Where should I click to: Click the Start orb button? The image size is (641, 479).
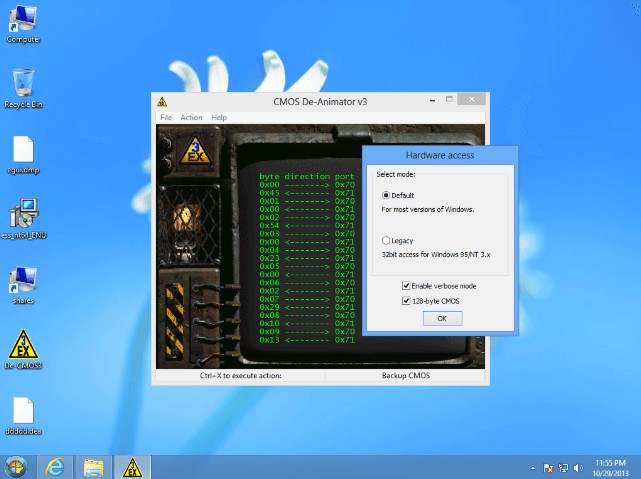tap(16, 466)
